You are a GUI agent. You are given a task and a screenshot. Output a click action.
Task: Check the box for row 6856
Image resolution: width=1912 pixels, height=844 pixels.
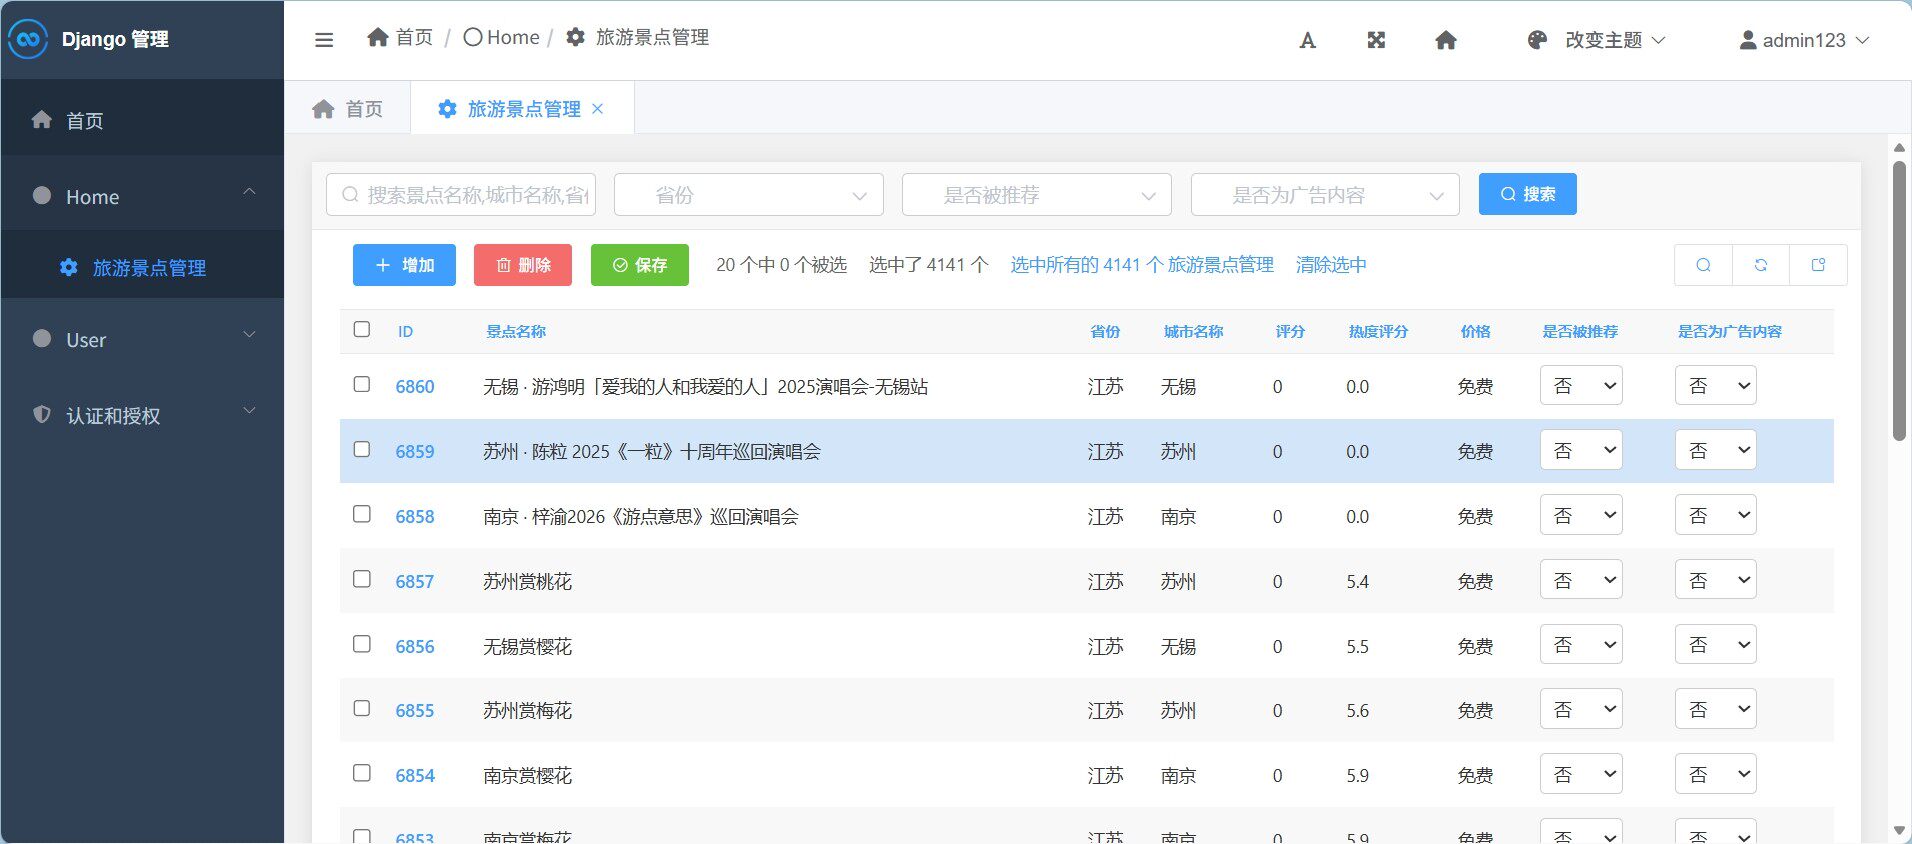click(362, 644)
